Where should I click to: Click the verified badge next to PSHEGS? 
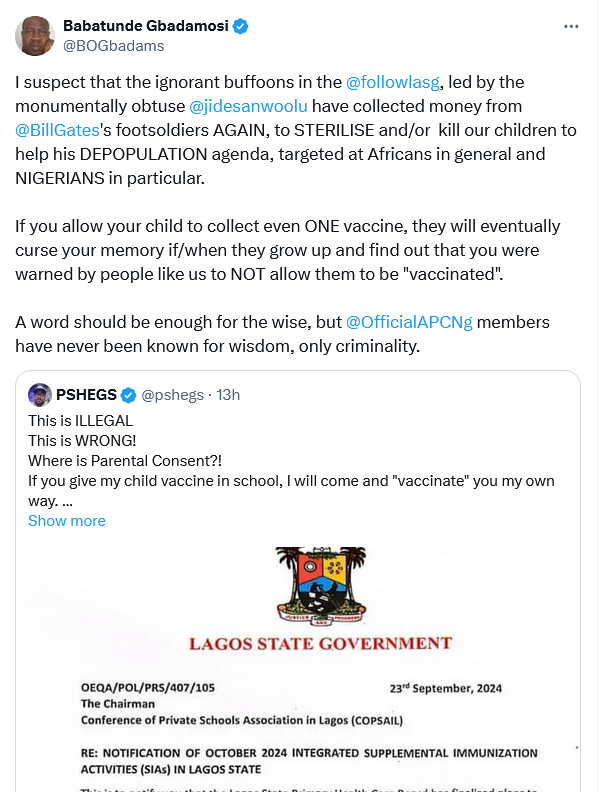click(129, 395)
